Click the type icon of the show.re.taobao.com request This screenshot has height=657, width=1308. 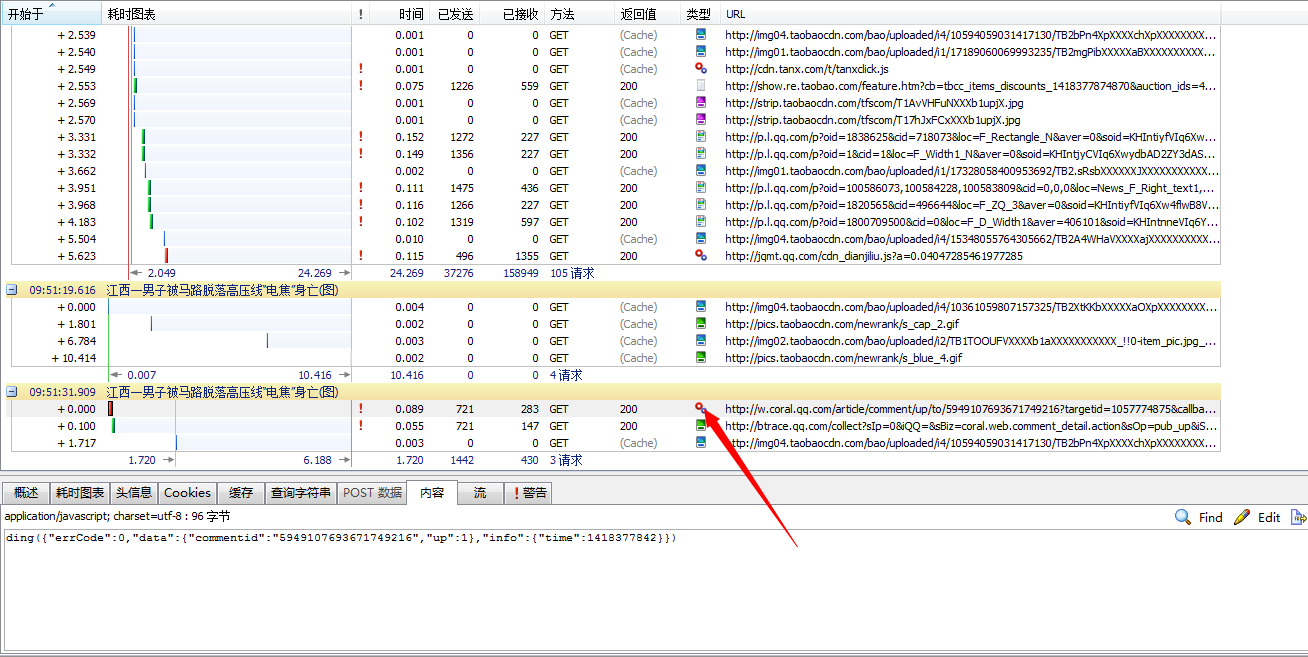pyautogui.click(x=701, y=86)
